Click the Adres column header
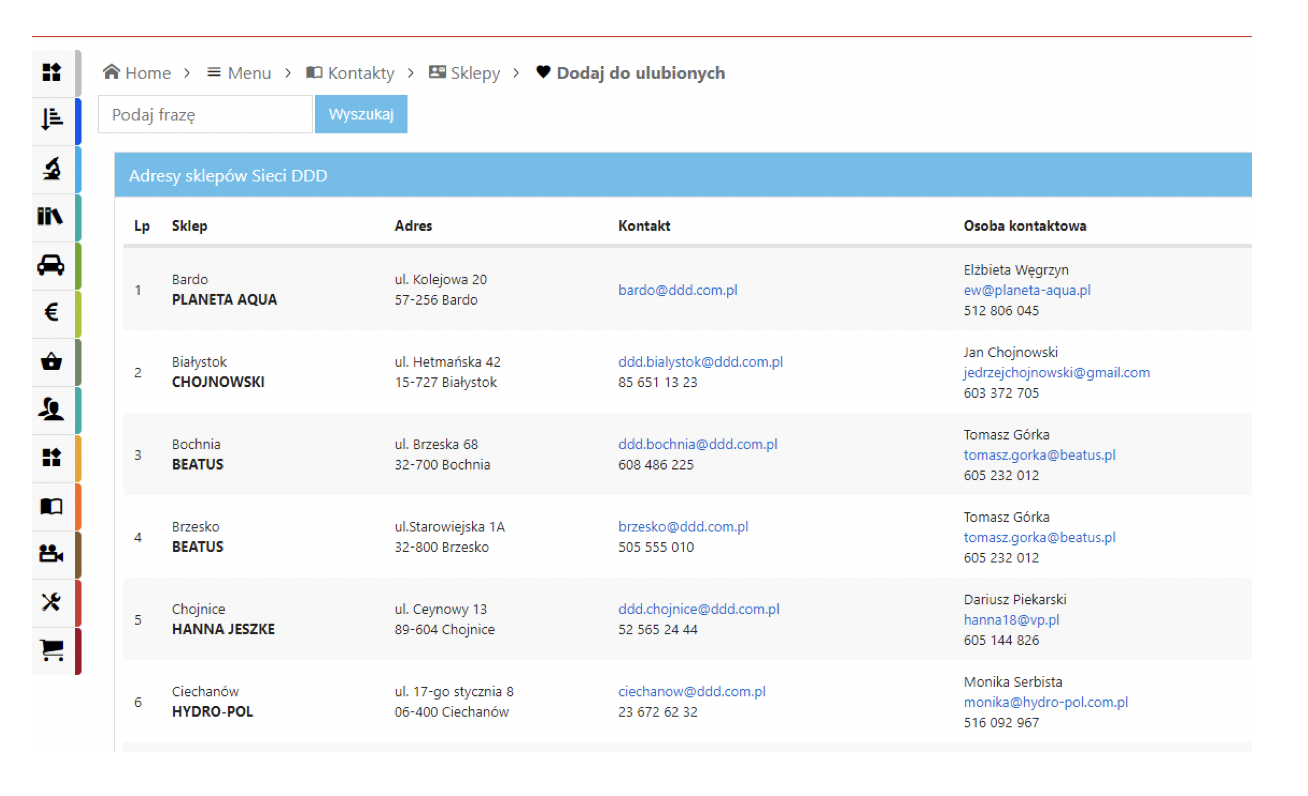Screen dimensions: 1308x796 point(414,226)
